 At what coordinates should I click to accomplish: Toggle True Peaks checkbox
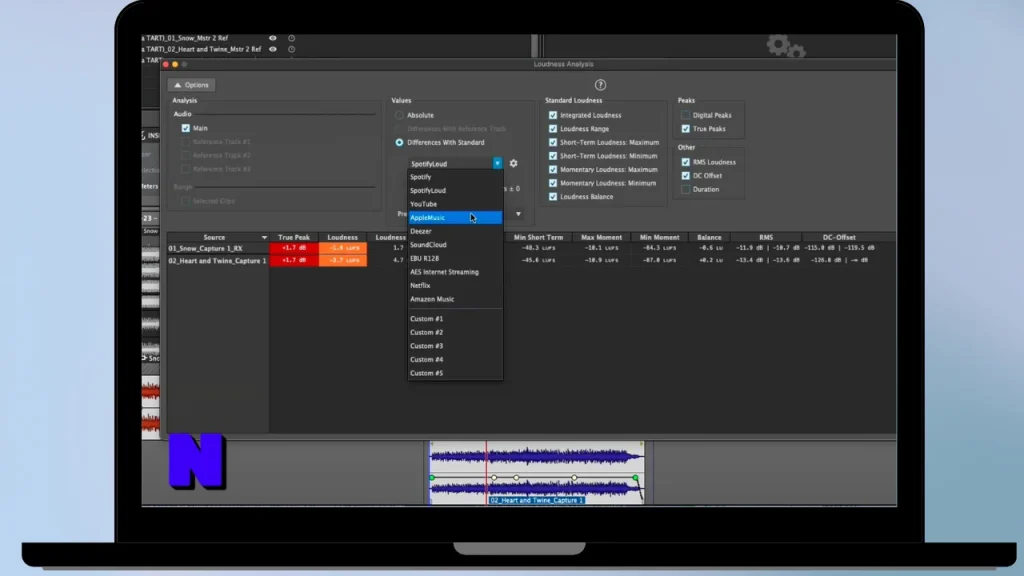(x=686, y=129)
